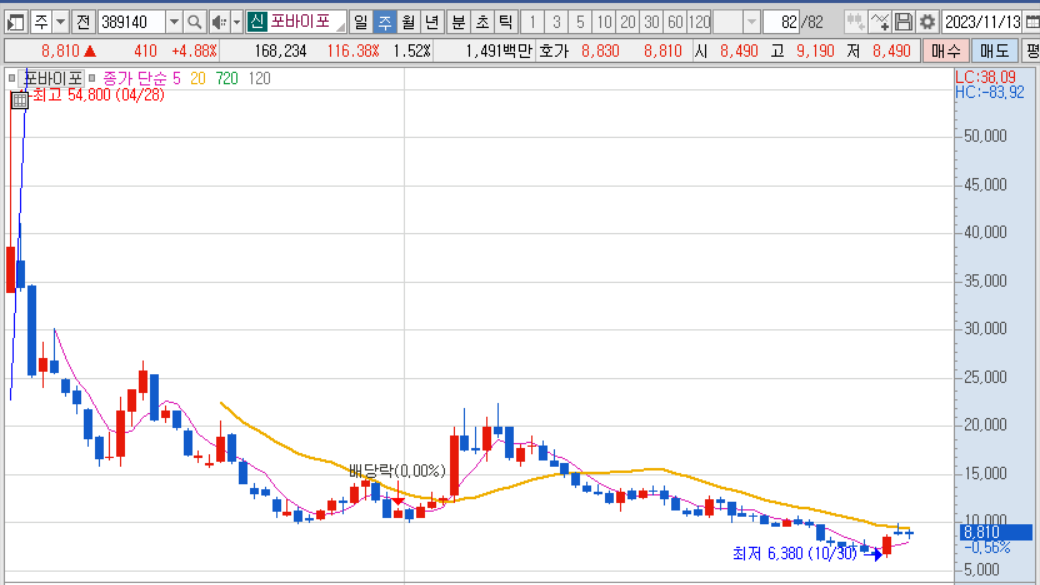1040x585 pixels.
Task: Click the 최고 54,800 (04/28) label
Action: pyautogui.click(x=98, y=95)
